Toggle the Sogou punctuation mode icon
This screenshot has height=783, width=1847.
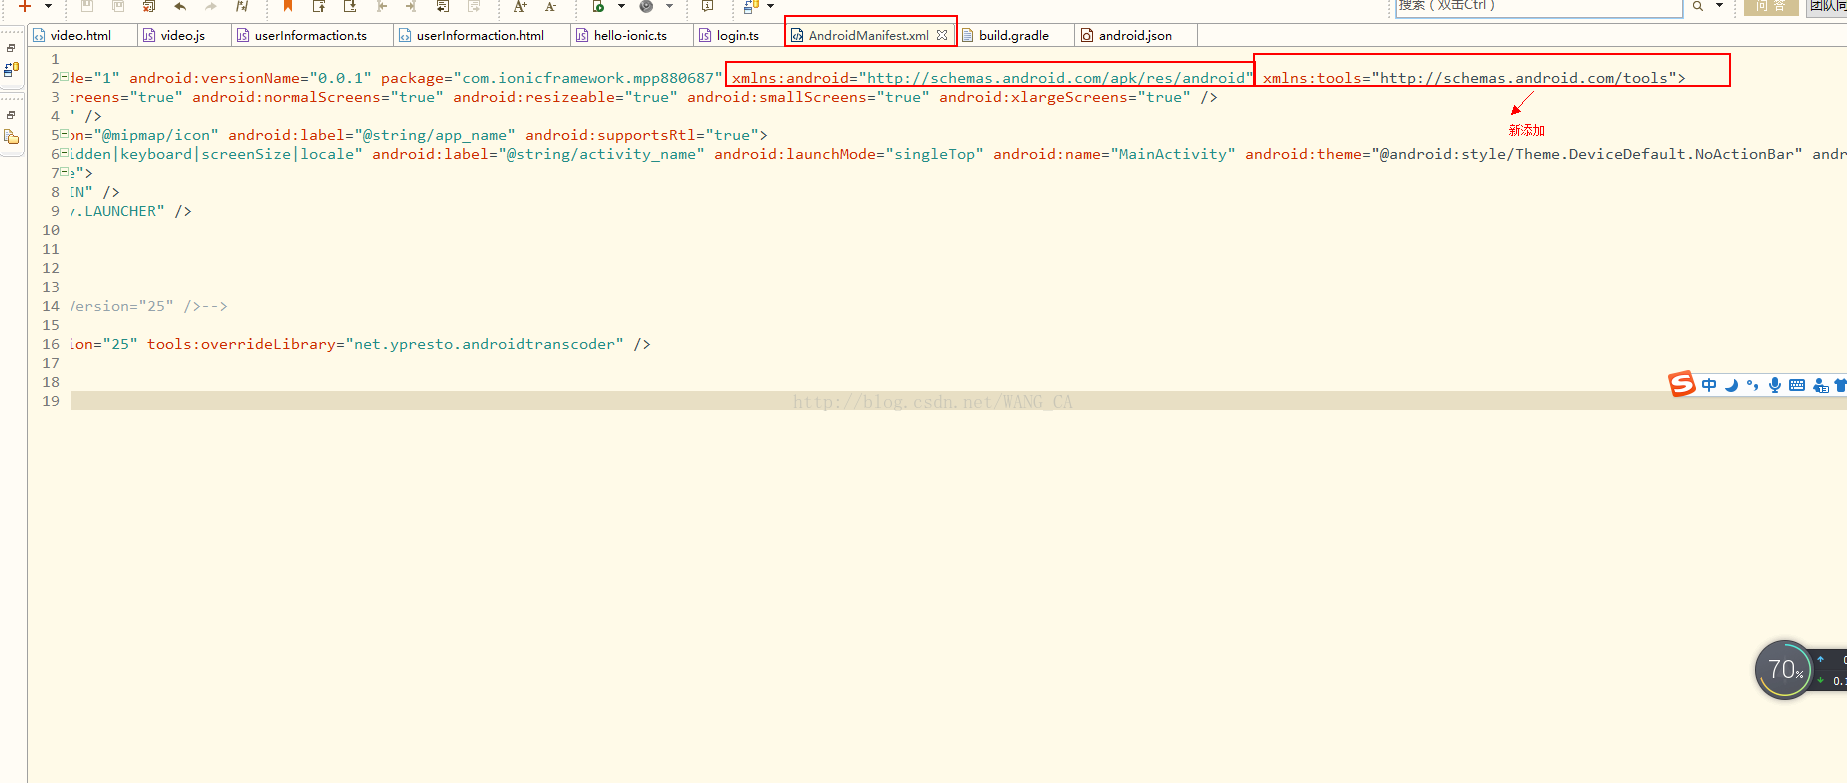1752,385
